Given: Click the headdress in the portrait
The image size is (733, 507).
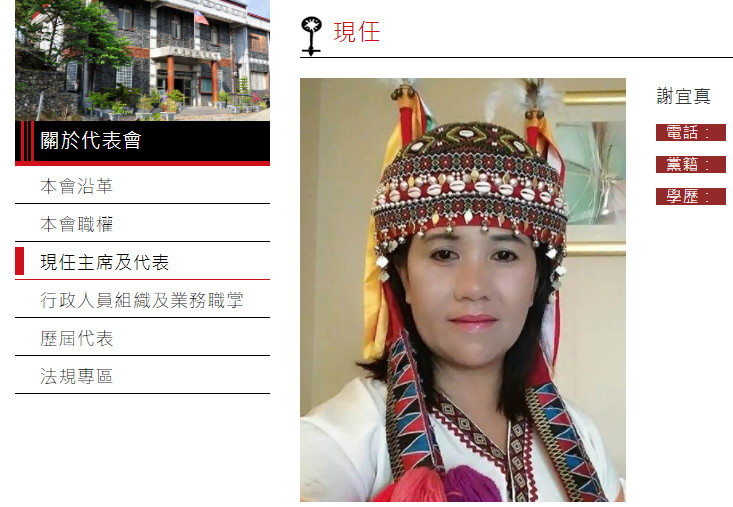Looking at the screenshot, I should pyautogui.click(x=470, y=182).
